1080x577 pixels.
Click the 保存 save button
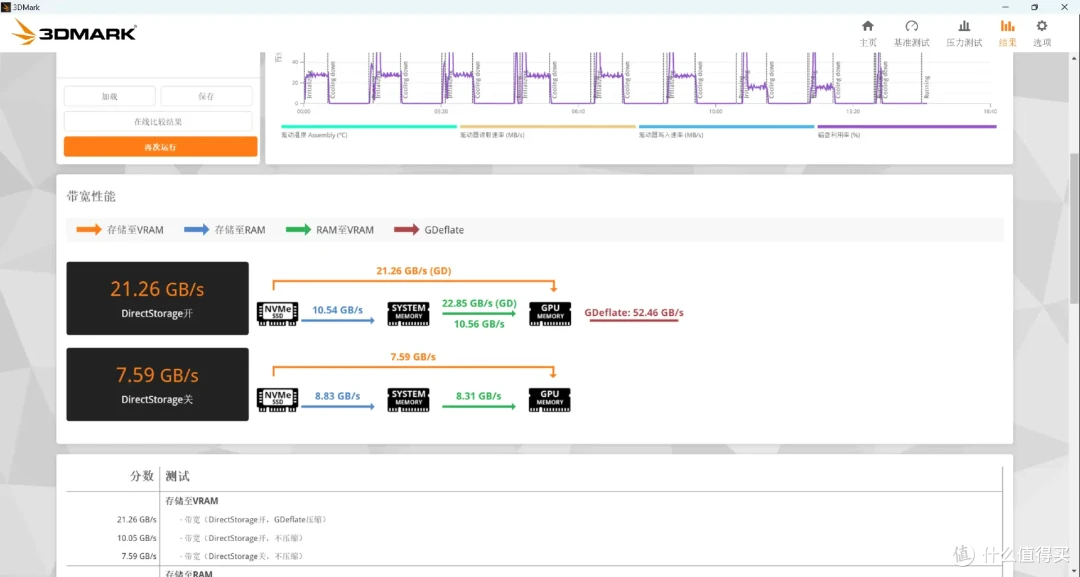pyautogui.click(x=206, y=96)
